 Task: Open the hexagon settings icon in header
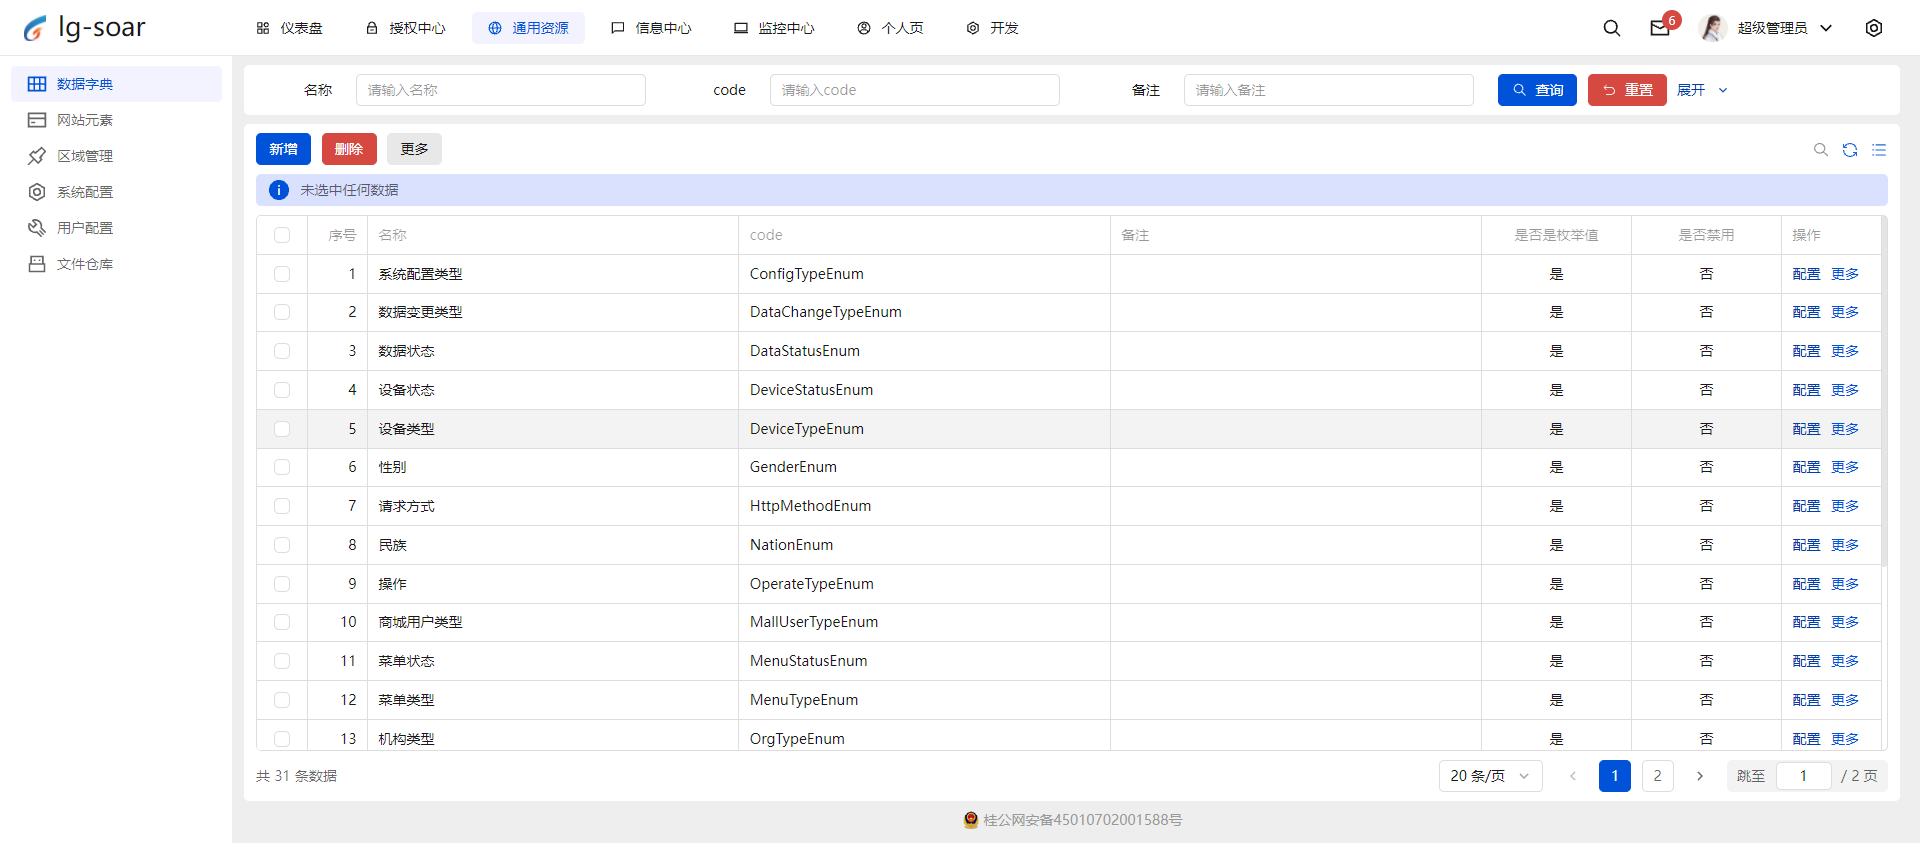click(x=1874, y=28)
